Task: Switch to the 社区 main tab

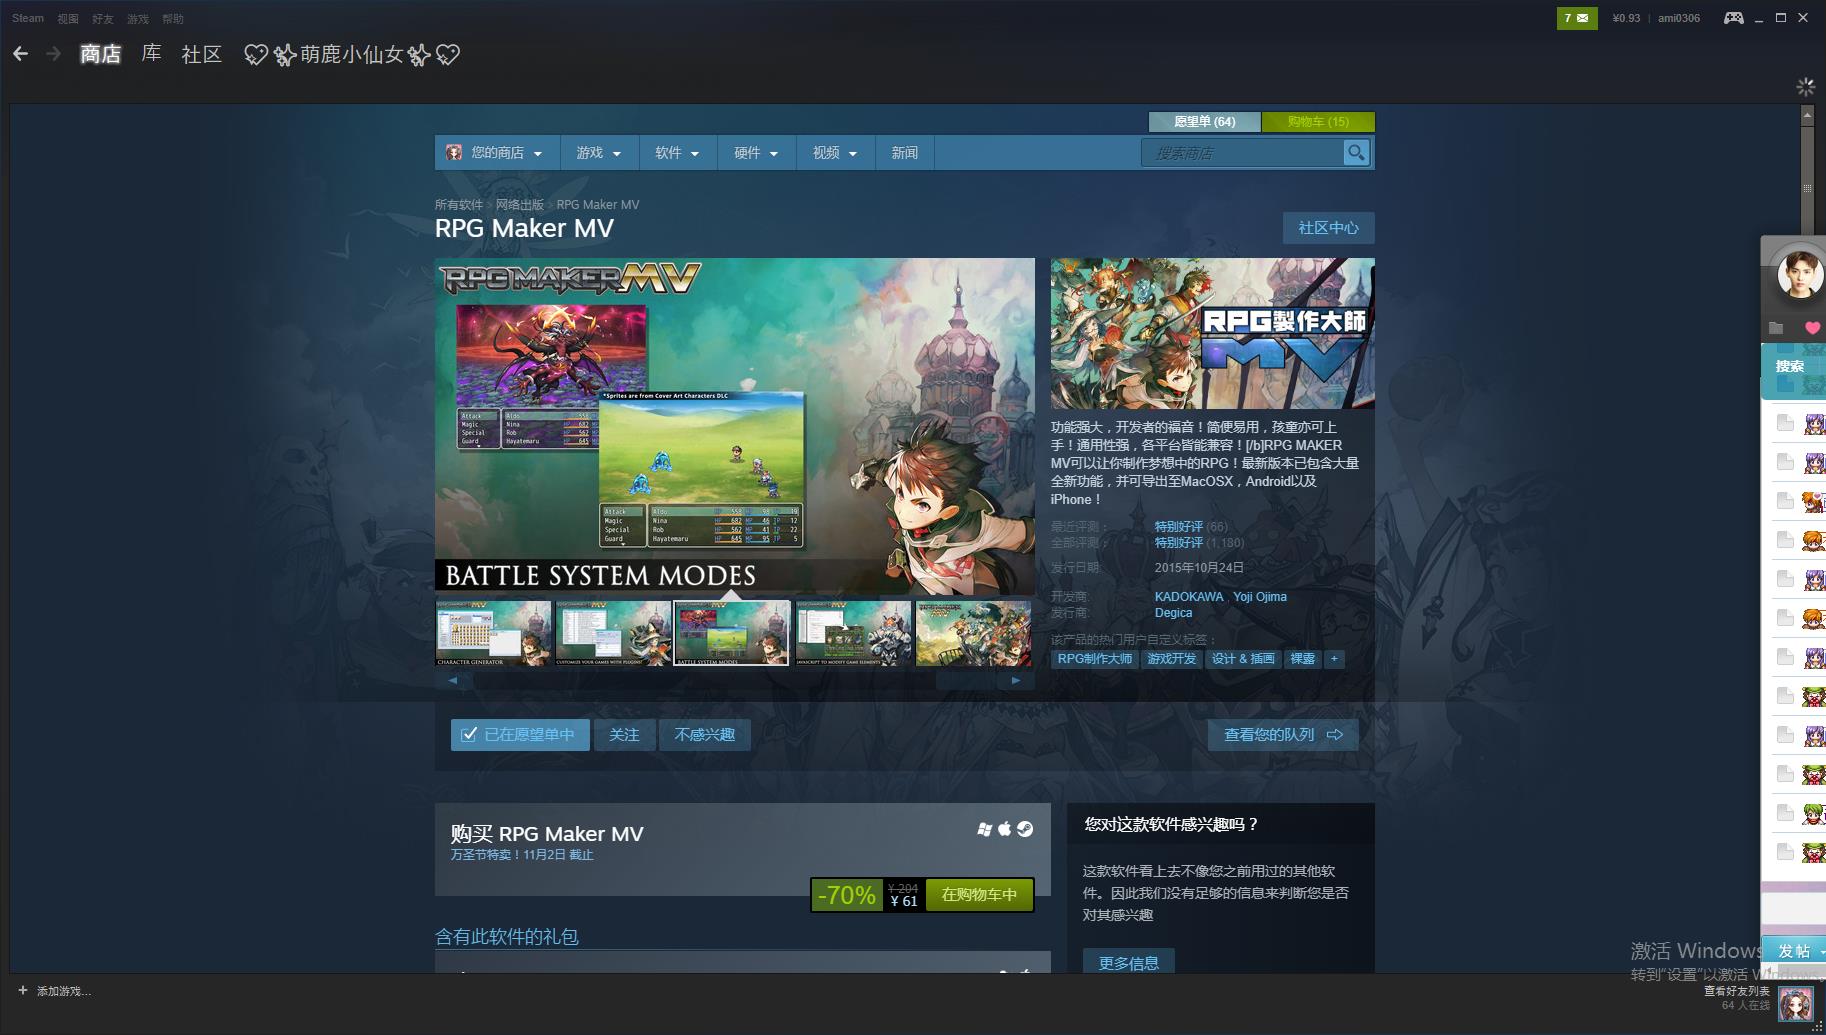Action: pyautogui.click(x=201, y=54)
